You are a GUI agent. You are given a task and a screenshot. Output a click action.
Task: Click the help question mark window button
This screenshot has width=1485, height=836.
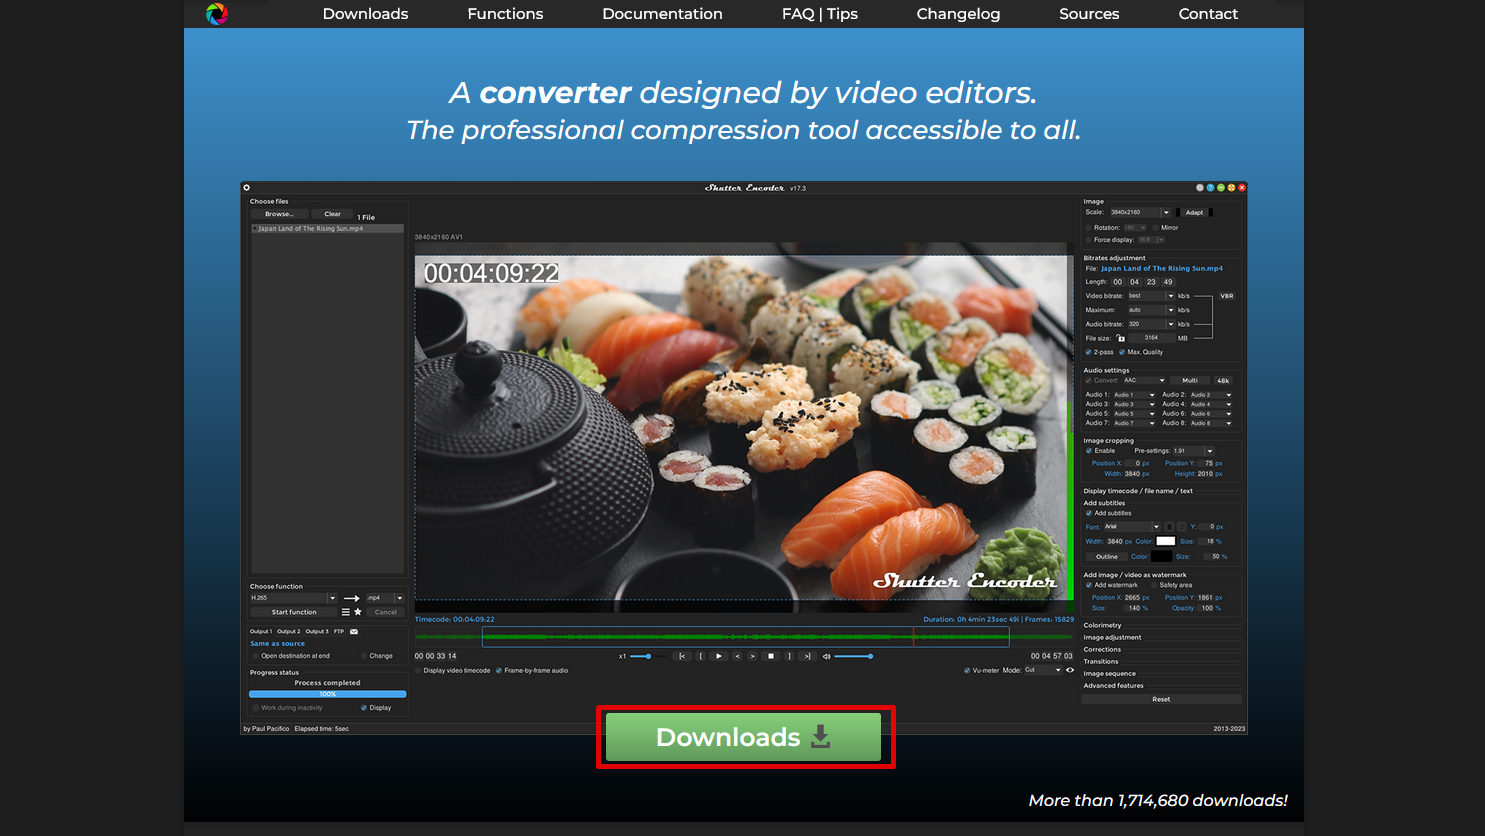click(x=1210, y=188)
